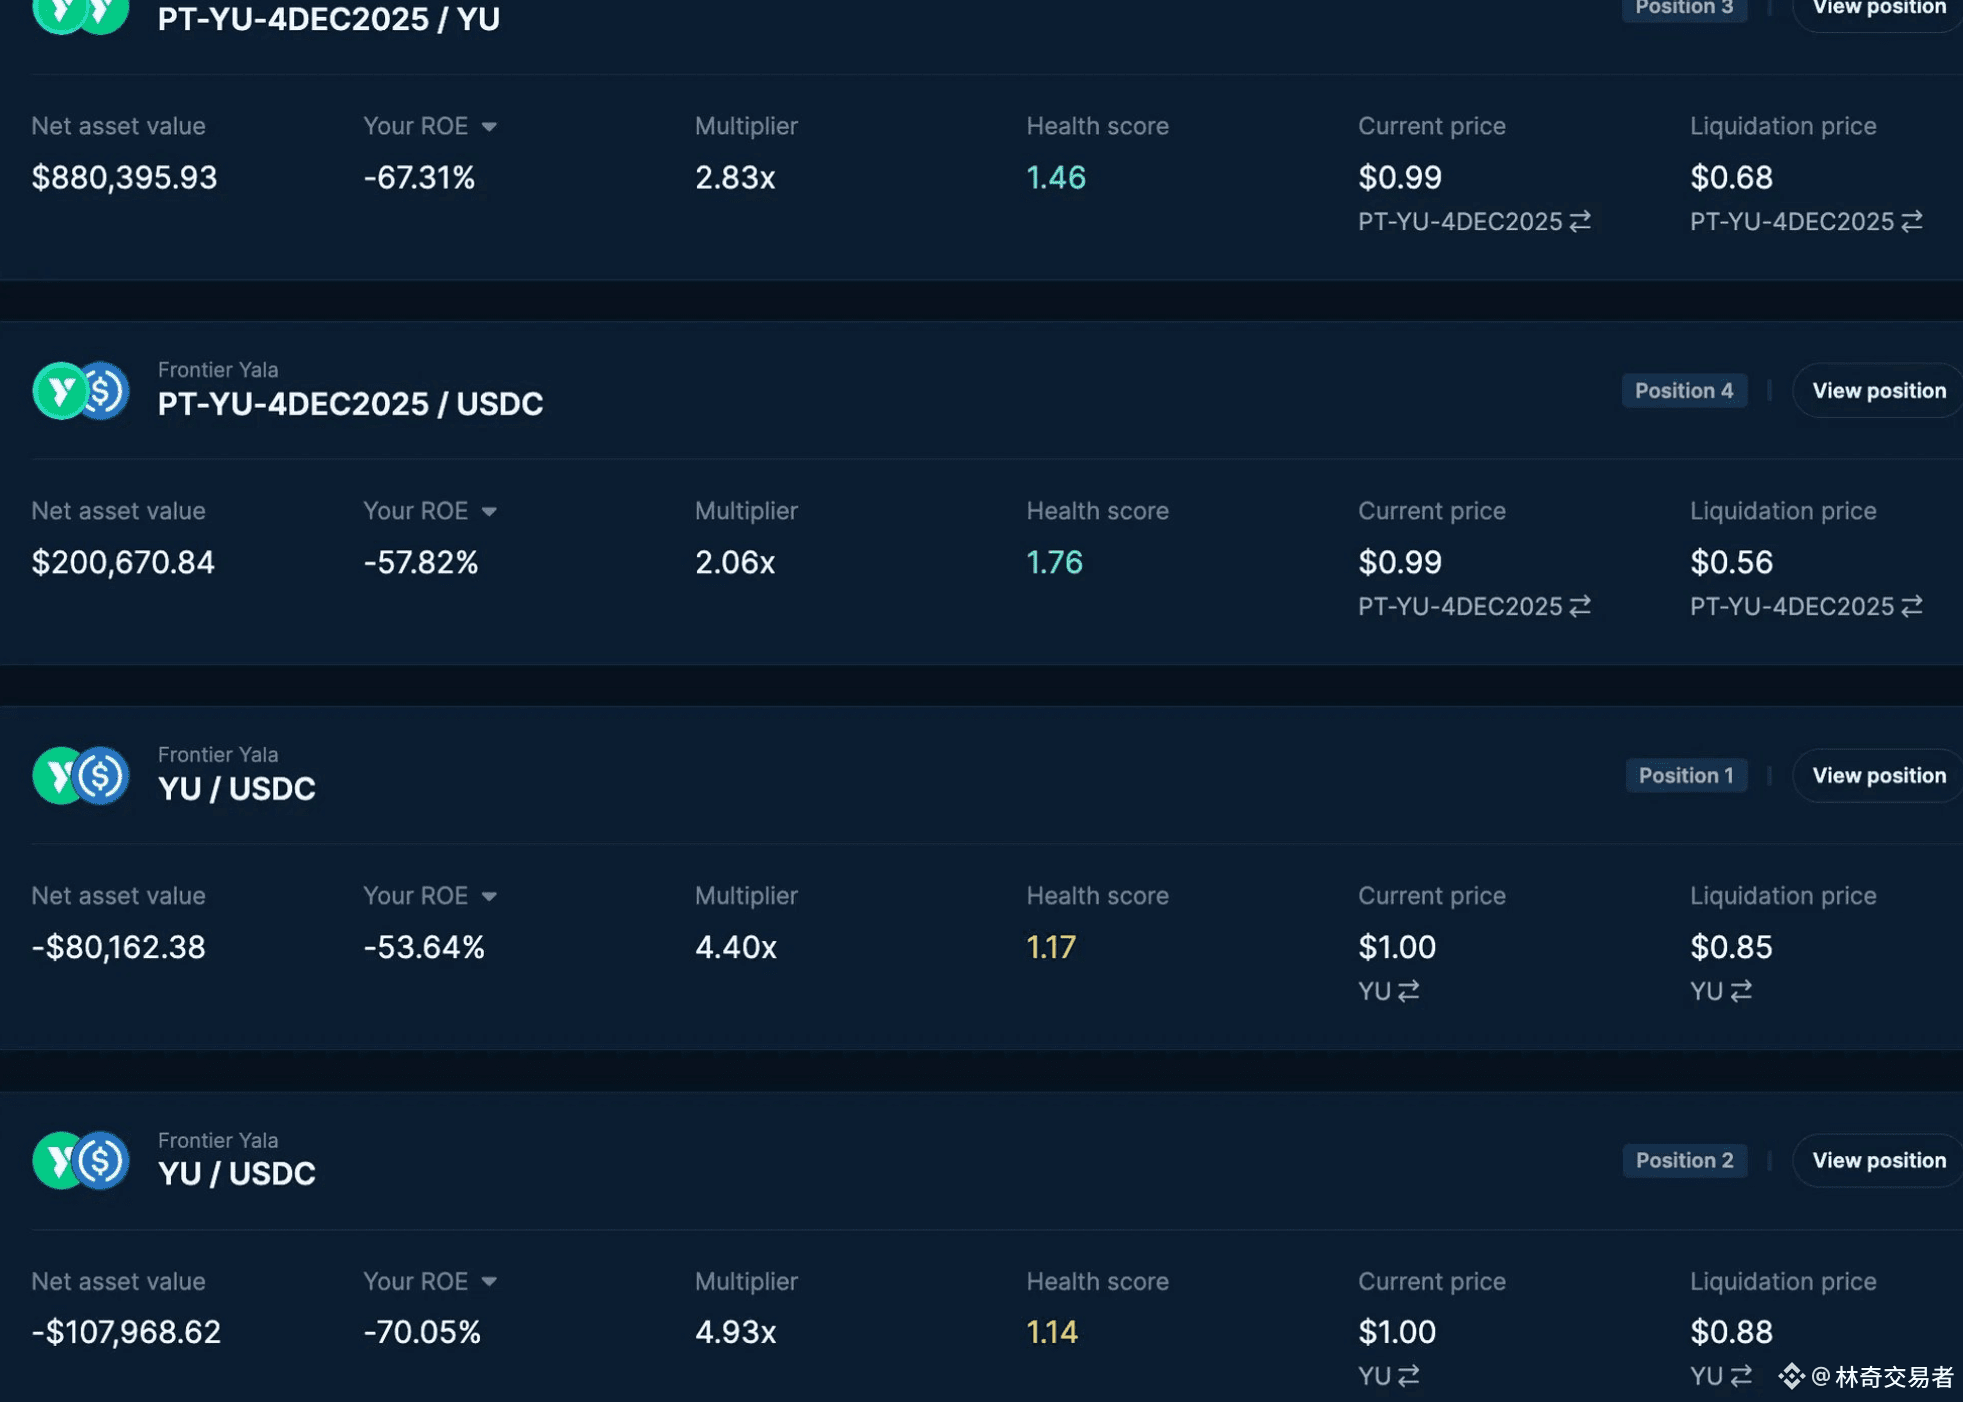Swap current price unit for Position 3

tap(1580, 221)
